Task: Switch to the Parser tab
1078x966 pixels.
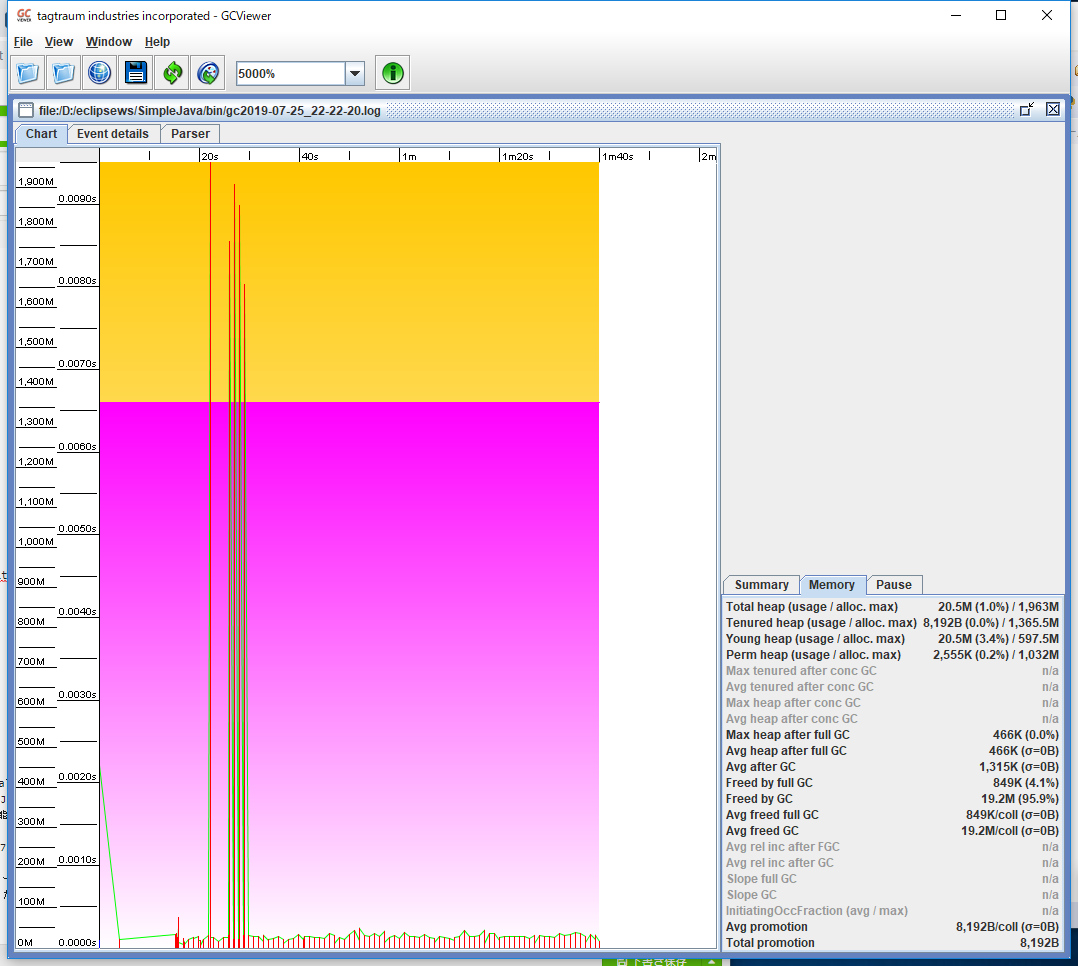Action: coord(190,134)
